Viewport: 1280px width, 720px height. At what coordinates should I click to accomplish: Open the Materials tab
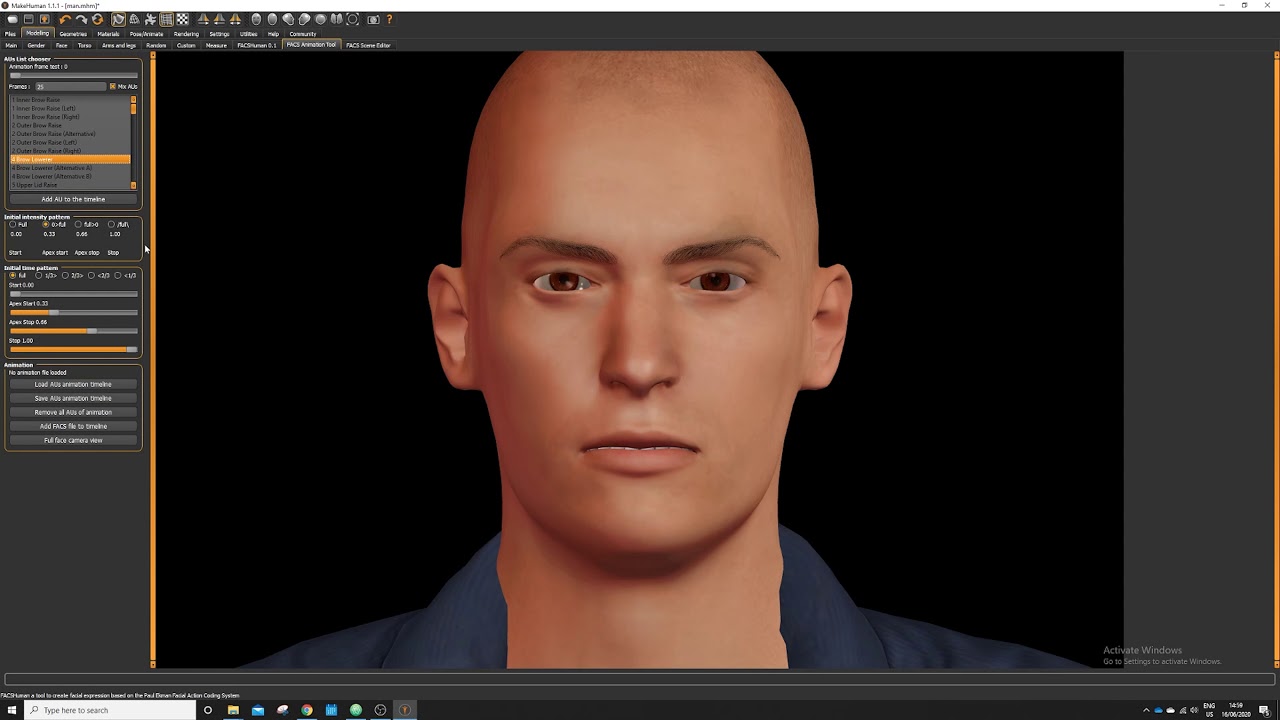108,34
